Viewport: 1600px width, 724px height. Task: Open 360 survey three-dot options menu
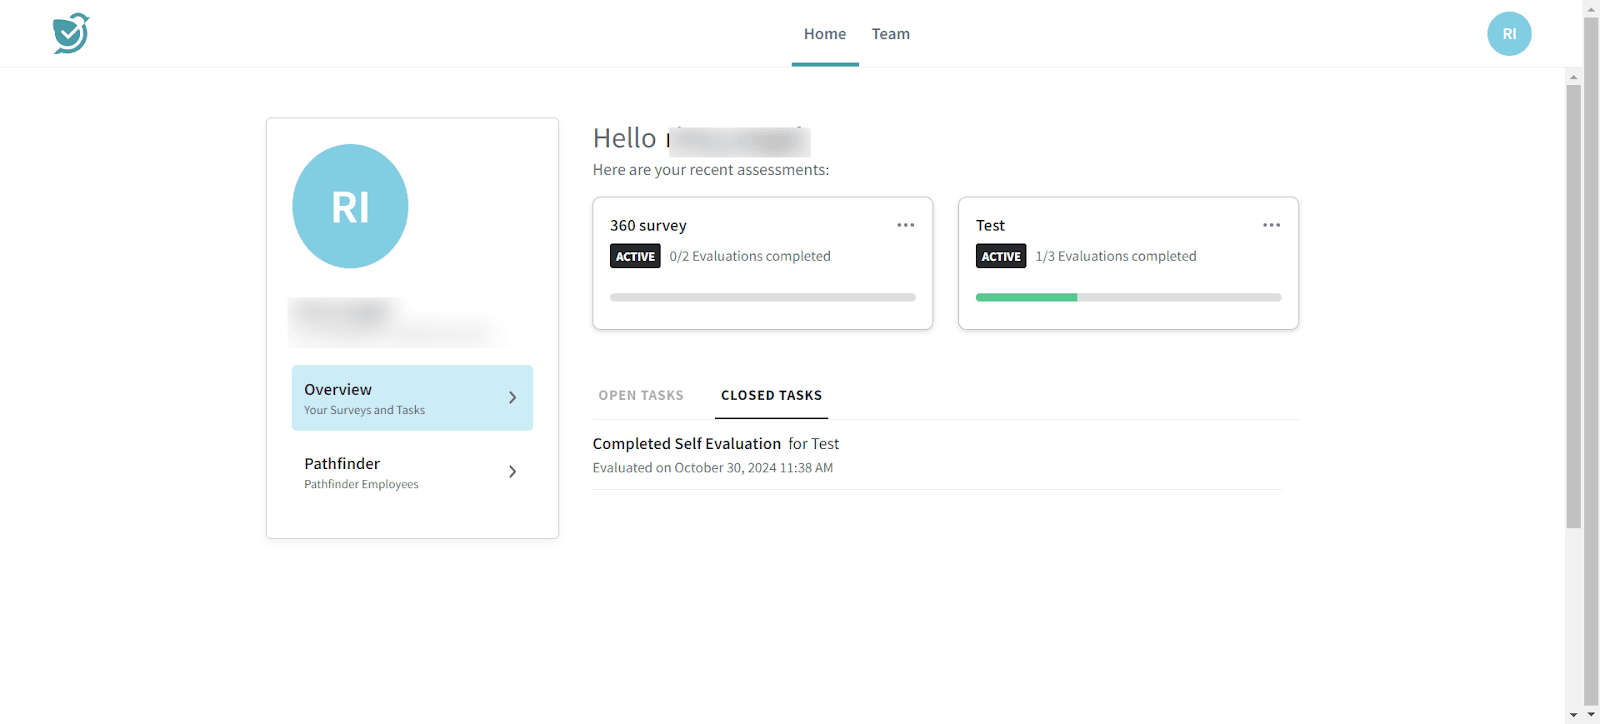tap(905, 225)
